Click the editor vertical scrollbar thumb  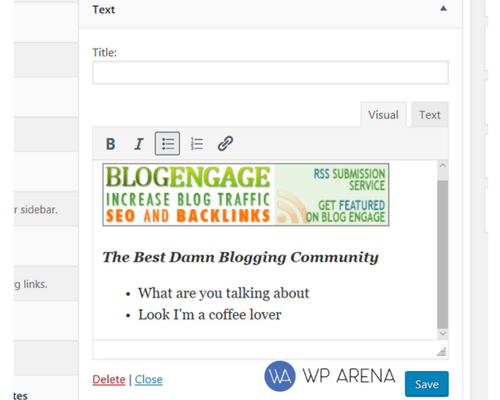pyautogui.click(x=443, y=254)
